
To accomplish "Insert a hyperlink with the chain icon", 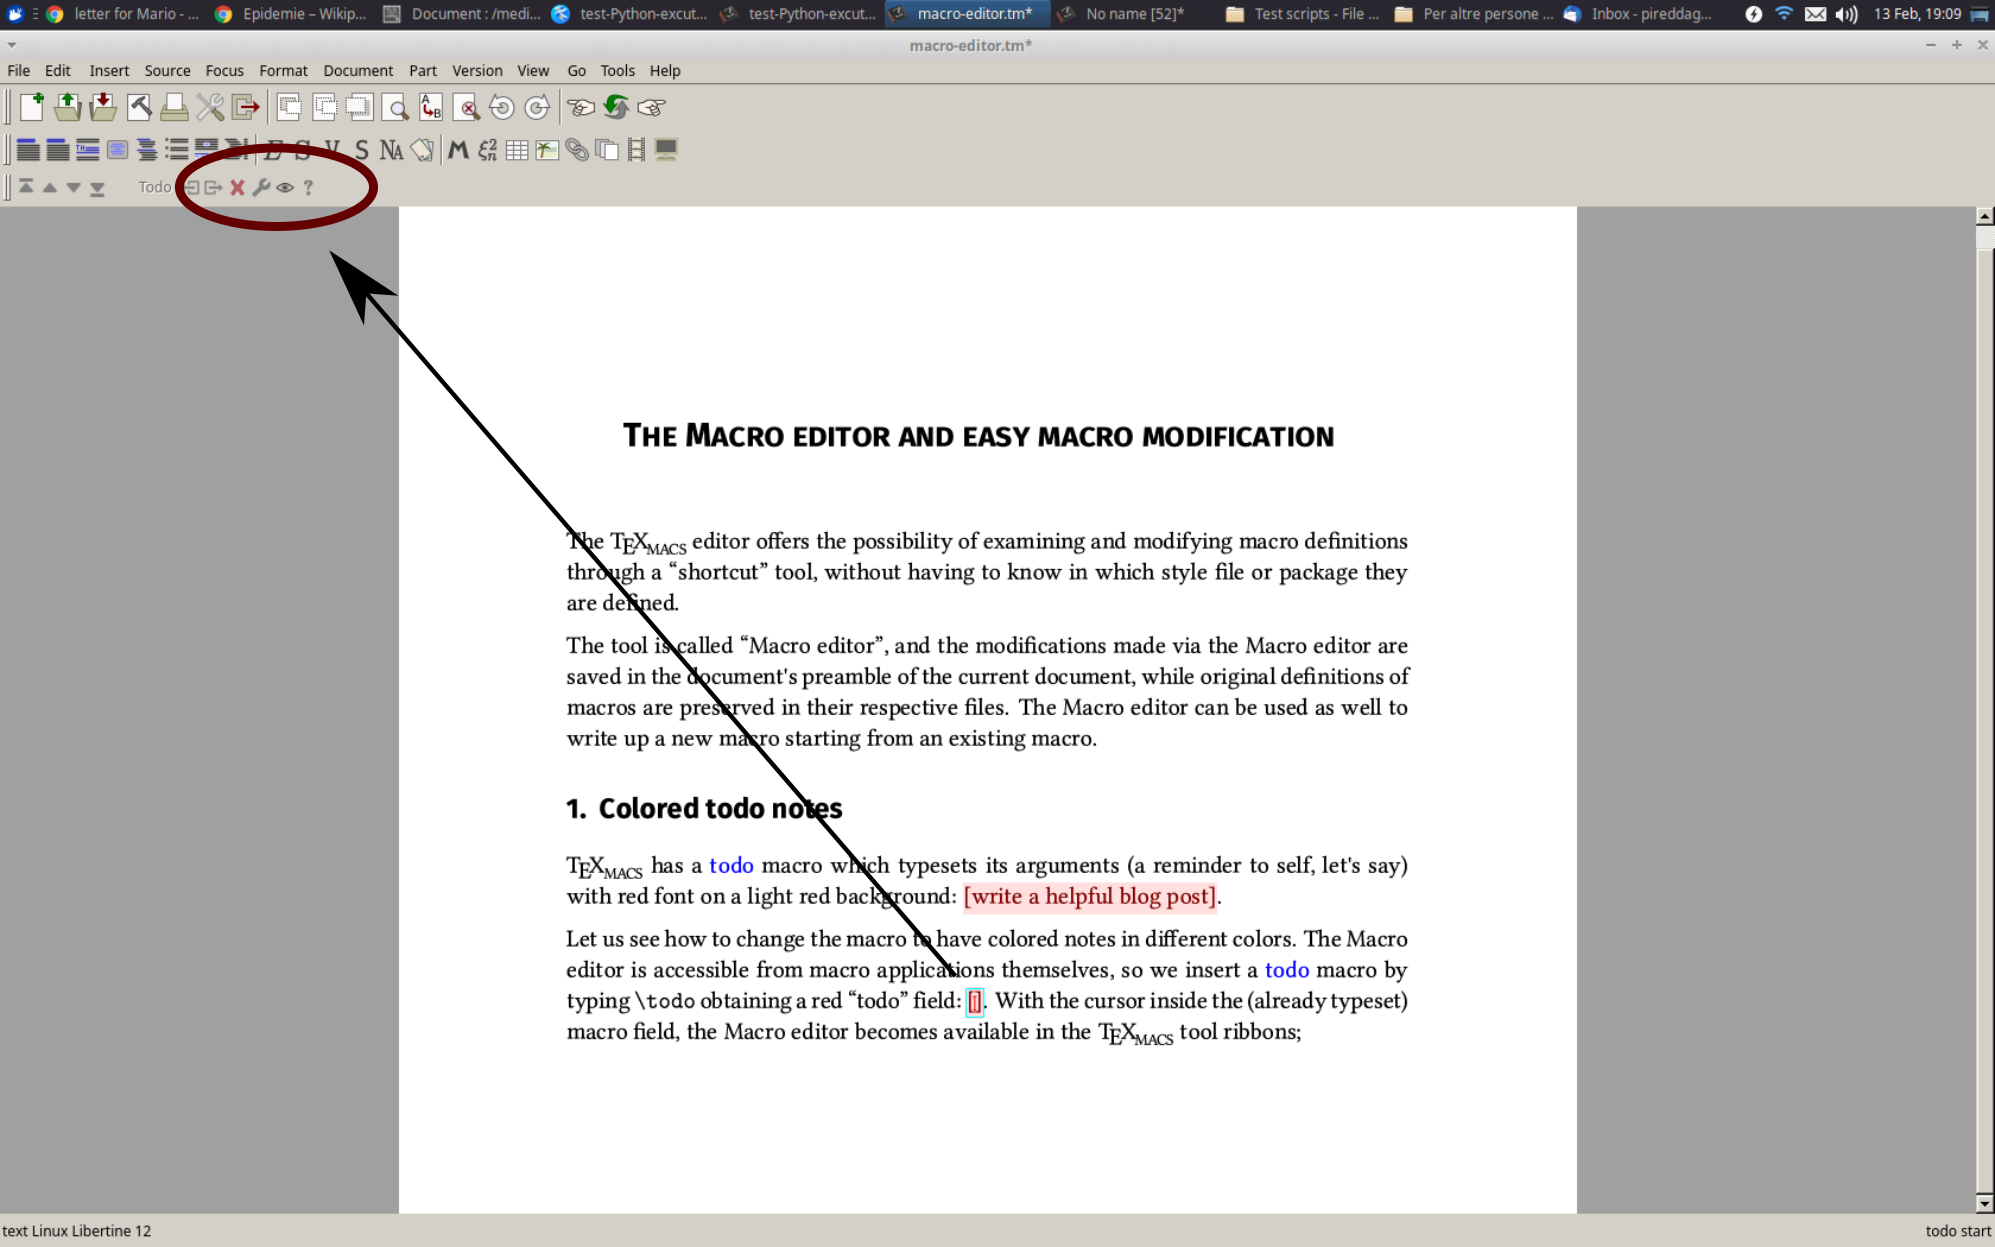I will coord(579,150).
